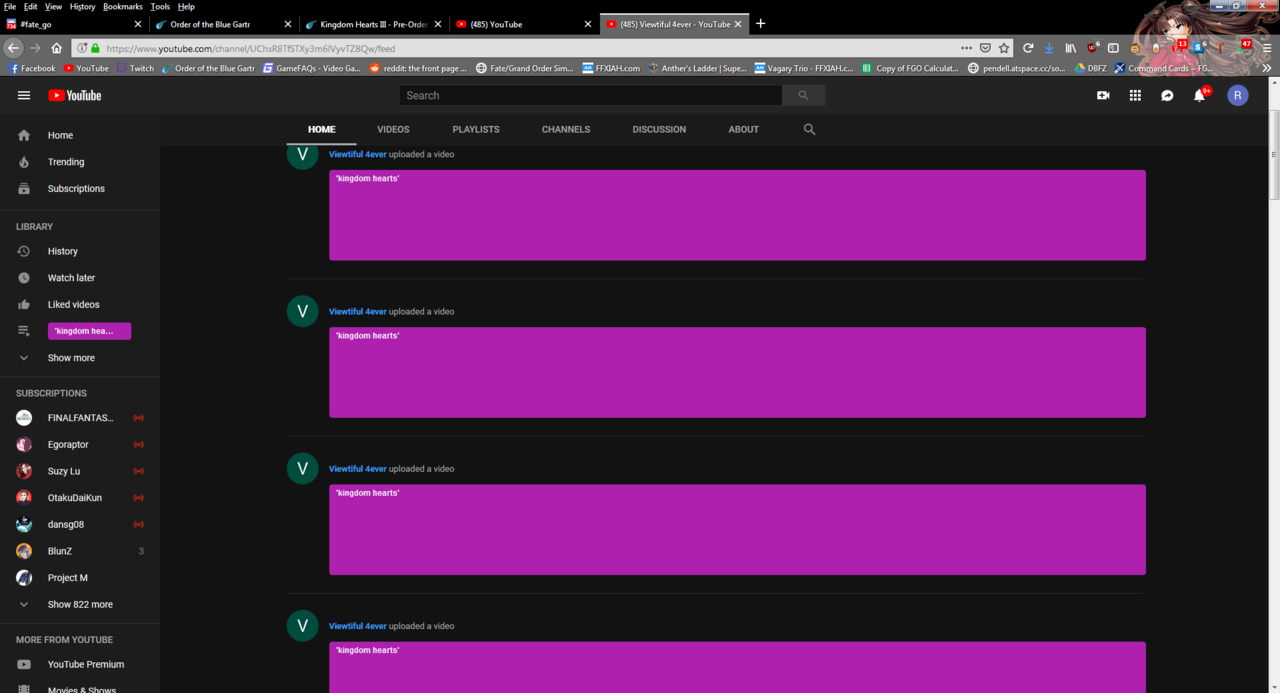Click the YouTube search input field
Screen dimensions: 1280x693
[x=590, y=95]
